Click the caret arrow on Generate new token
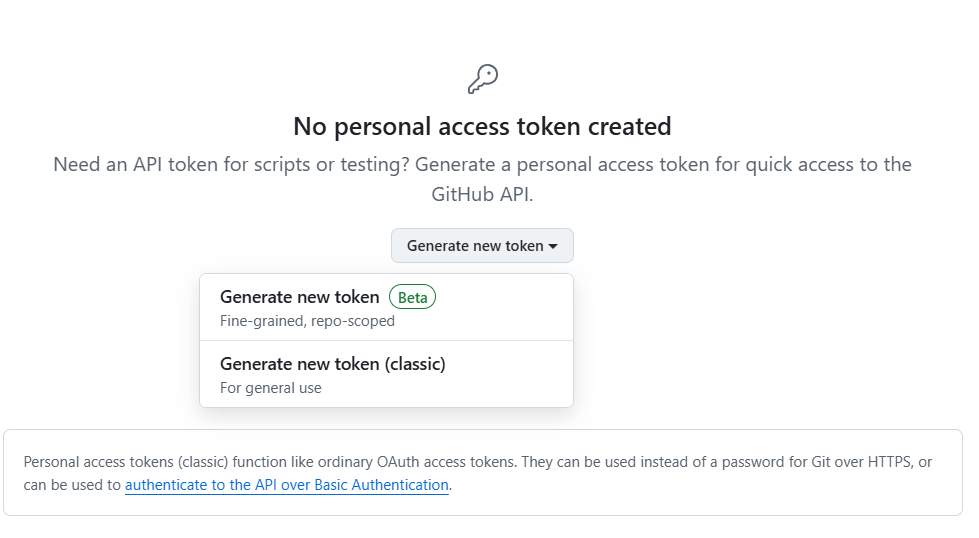This screenshot has height=538, width=979. coord(553,246)
